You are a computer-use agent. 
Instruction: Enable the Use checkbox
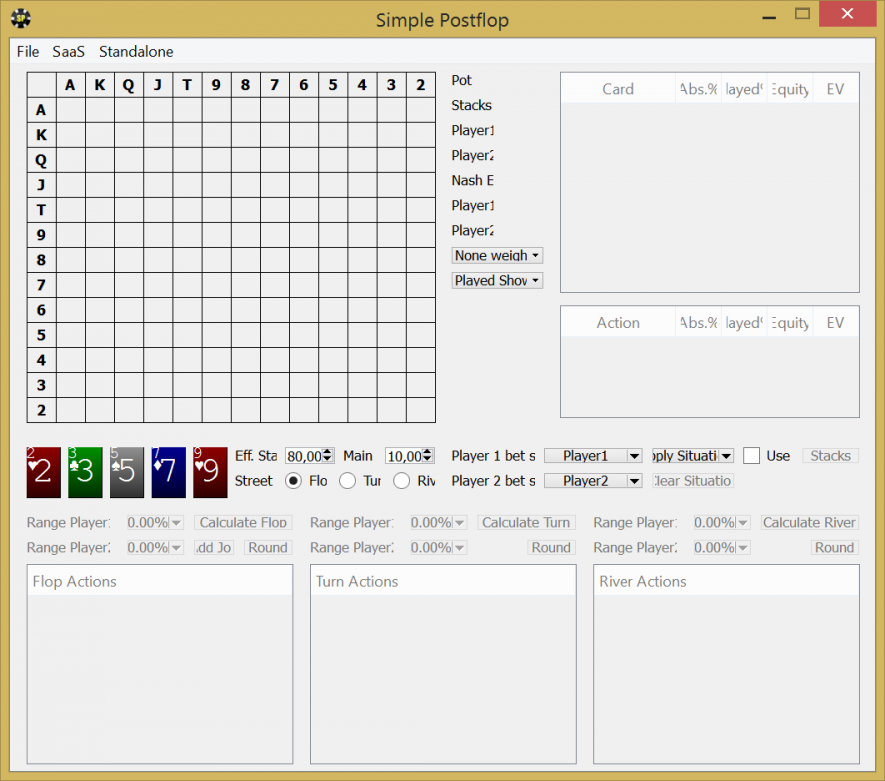click(x=751, y=455)
